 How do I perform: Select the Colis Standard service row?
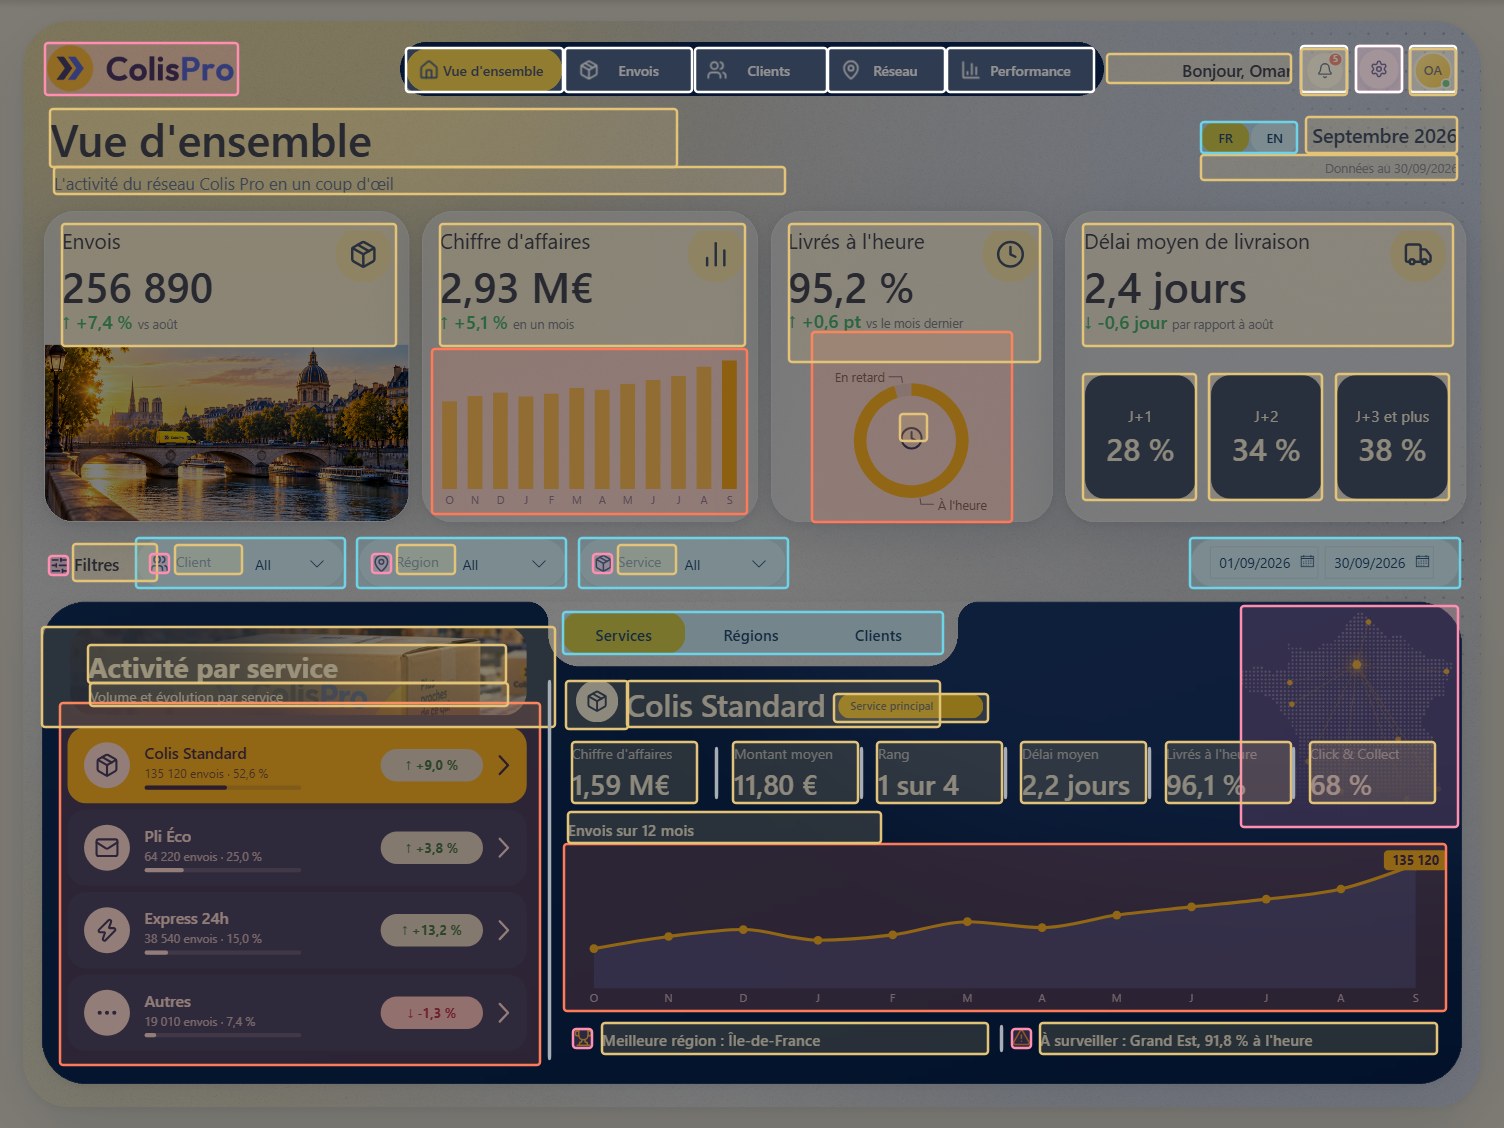coord(297,765)
